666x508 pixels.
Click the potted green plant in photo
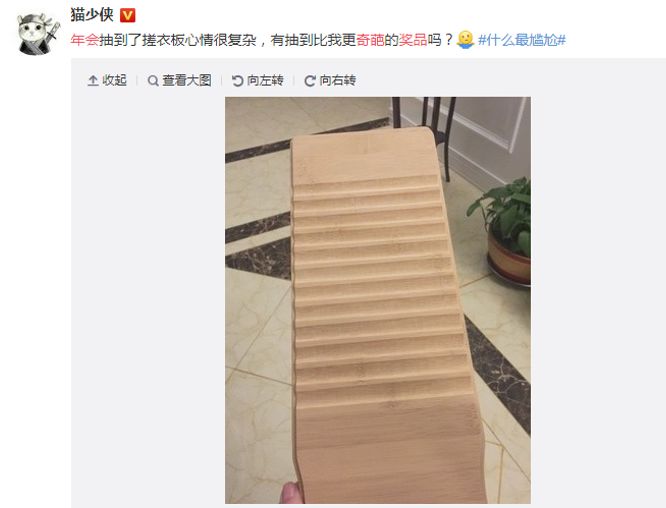point(501,231)
